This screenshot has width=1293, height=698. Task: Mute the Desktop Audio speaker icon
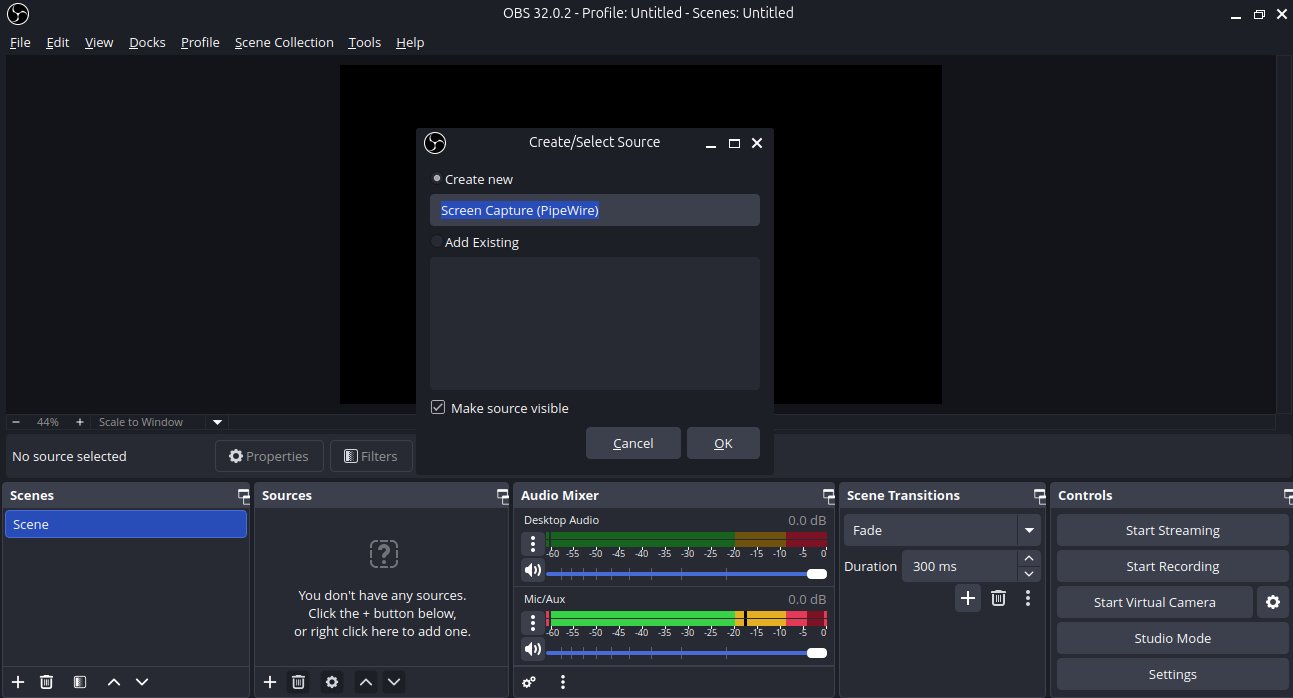[x=532, y=570]
